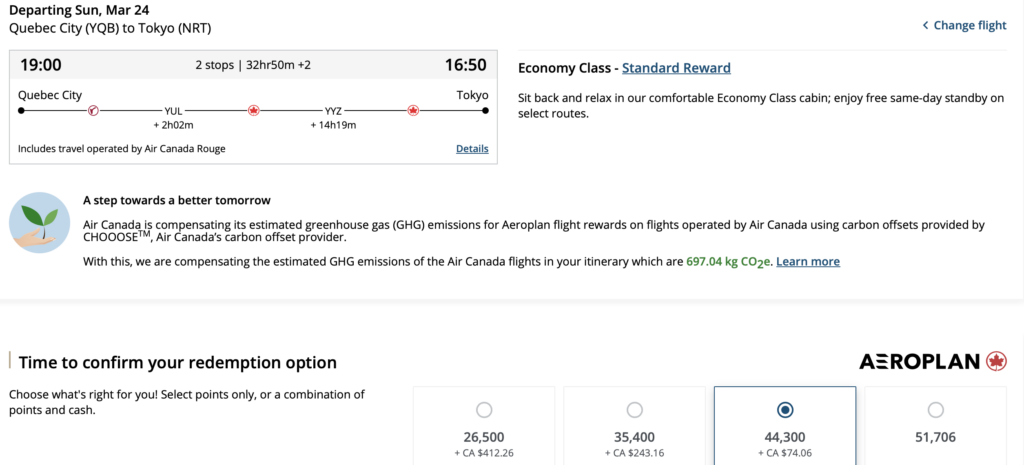This screenshot has height=465, width=1024.
Task: Click the selected 44,300 points radio button
Action: pyautogui.click(x=785, y=409)
